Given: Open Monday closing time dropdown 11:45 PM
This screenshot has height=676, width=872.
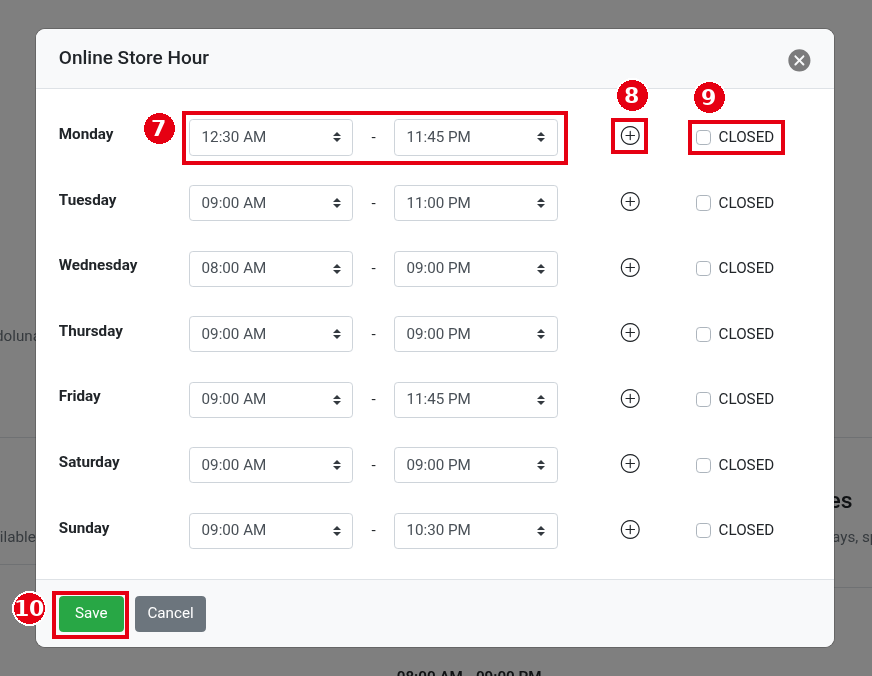Looking at the screenshot, I should pyautogui.click(x=475, y=137).
